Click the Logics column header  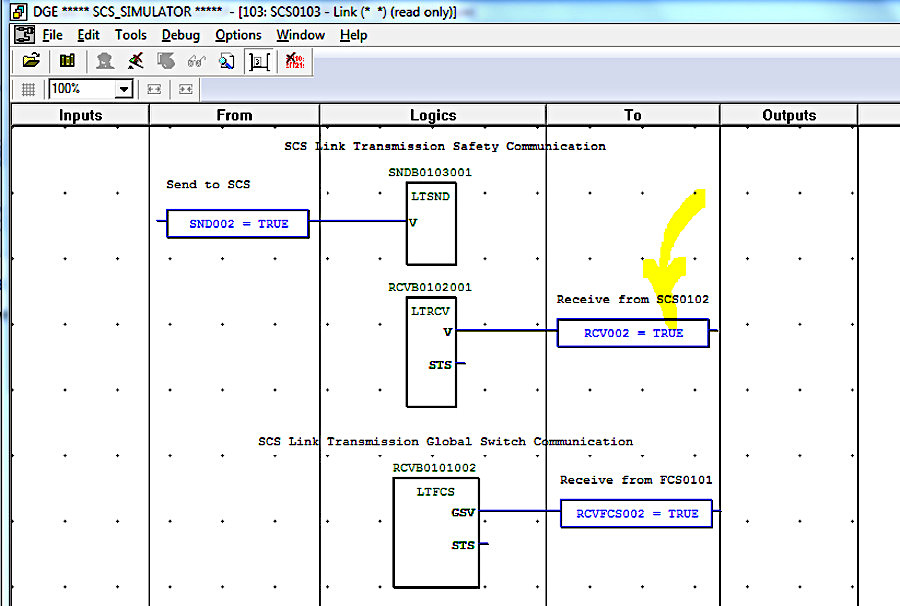click(x=433, y=115)
